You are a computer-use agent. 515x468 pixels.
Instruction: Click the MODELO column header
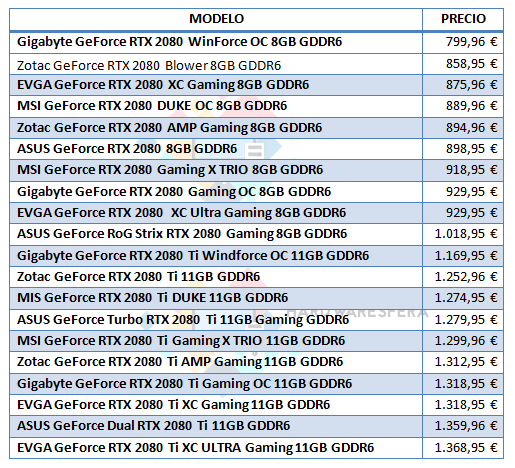pyautogui.click(x=216, y=19)
